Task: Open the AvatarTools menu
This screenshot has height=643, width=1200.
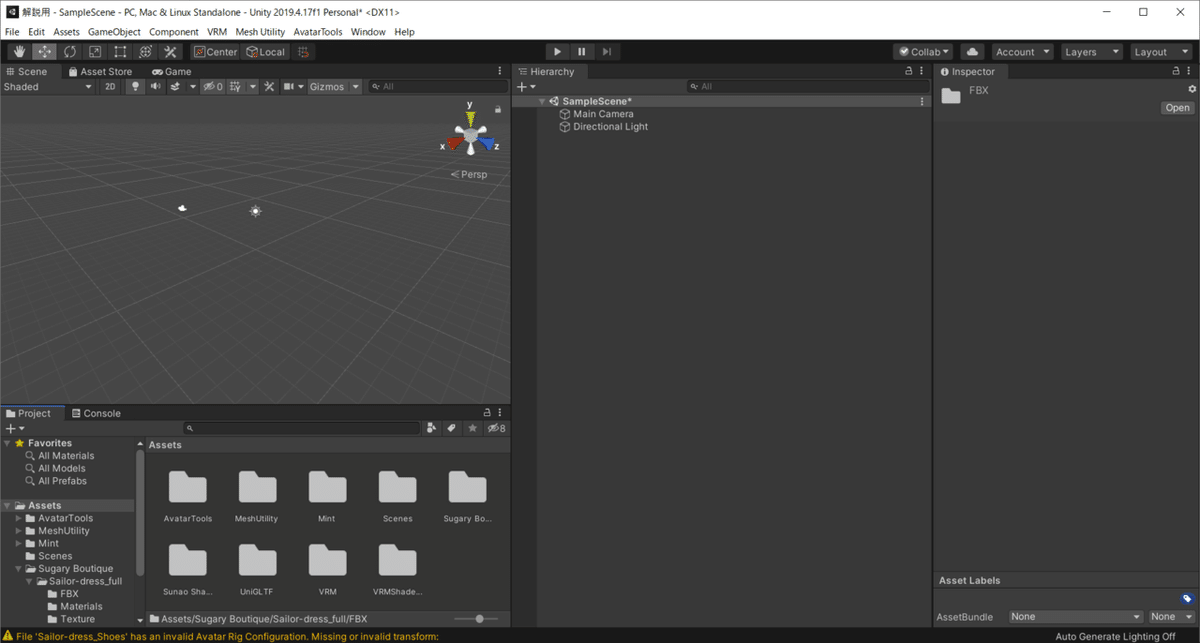Action: tap(318, 32)
